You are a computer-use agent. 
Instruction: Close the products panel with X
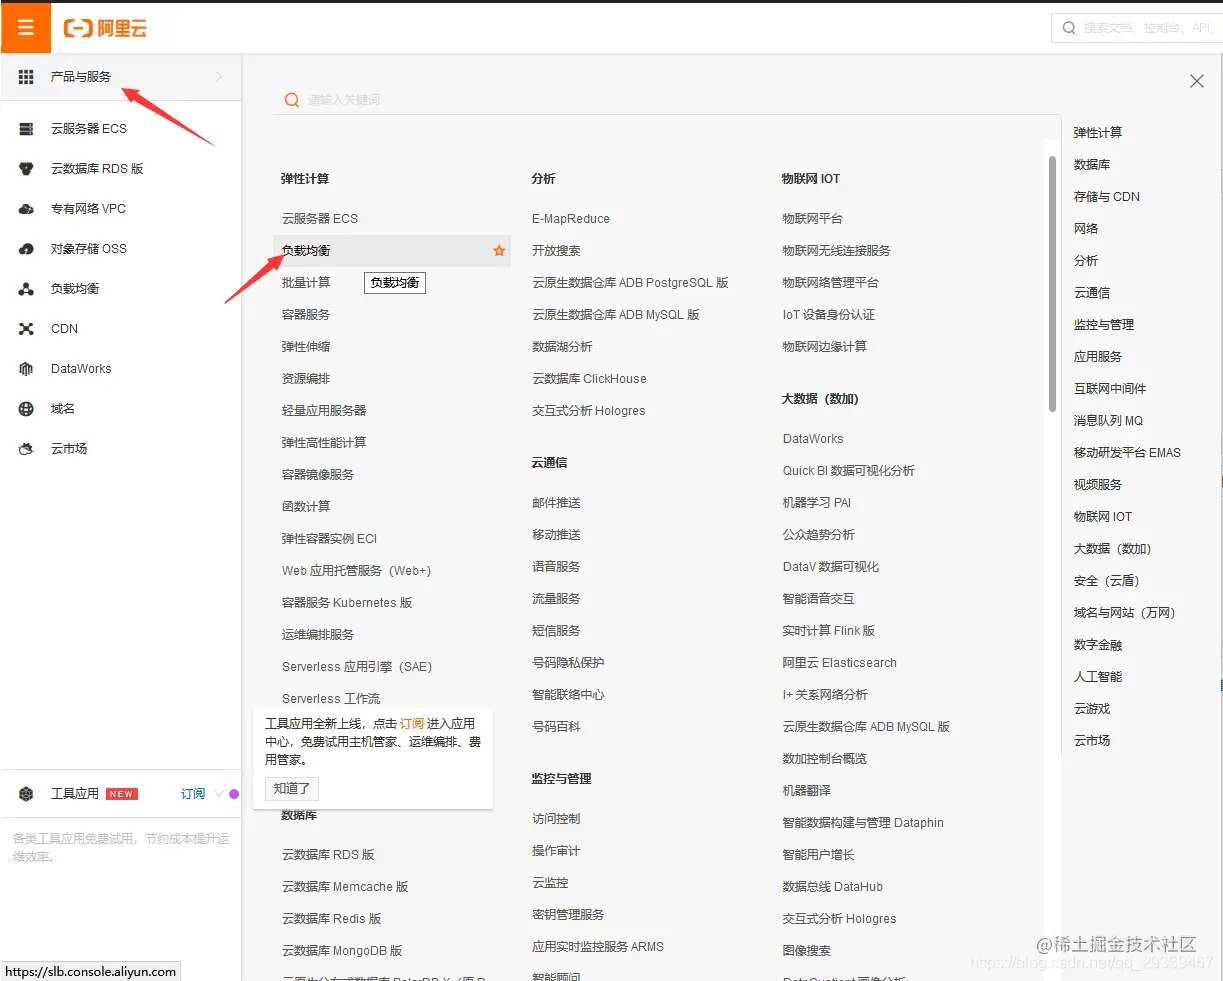pos(1196,81)
